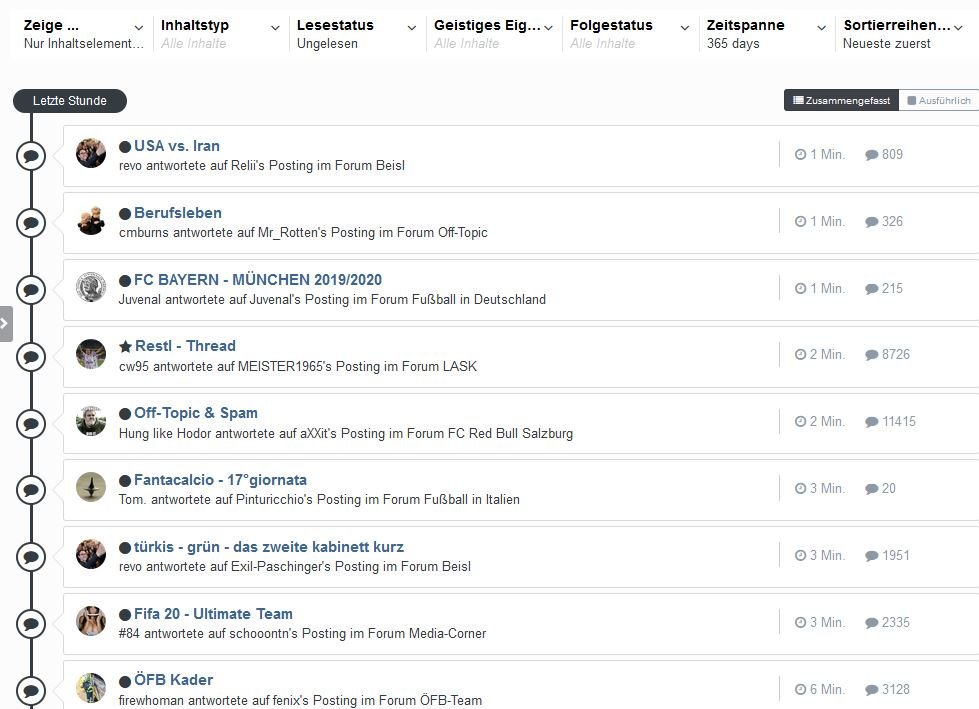Click the '3 Min.' time in Fantacalcio row
This screenshot has width=979, height=709.
pos(827,489)
